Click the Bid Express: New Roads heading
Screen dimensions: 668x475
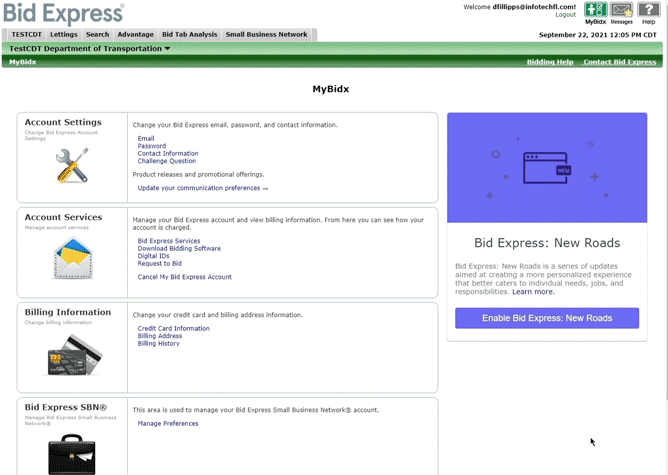click(x=547, y=243)
